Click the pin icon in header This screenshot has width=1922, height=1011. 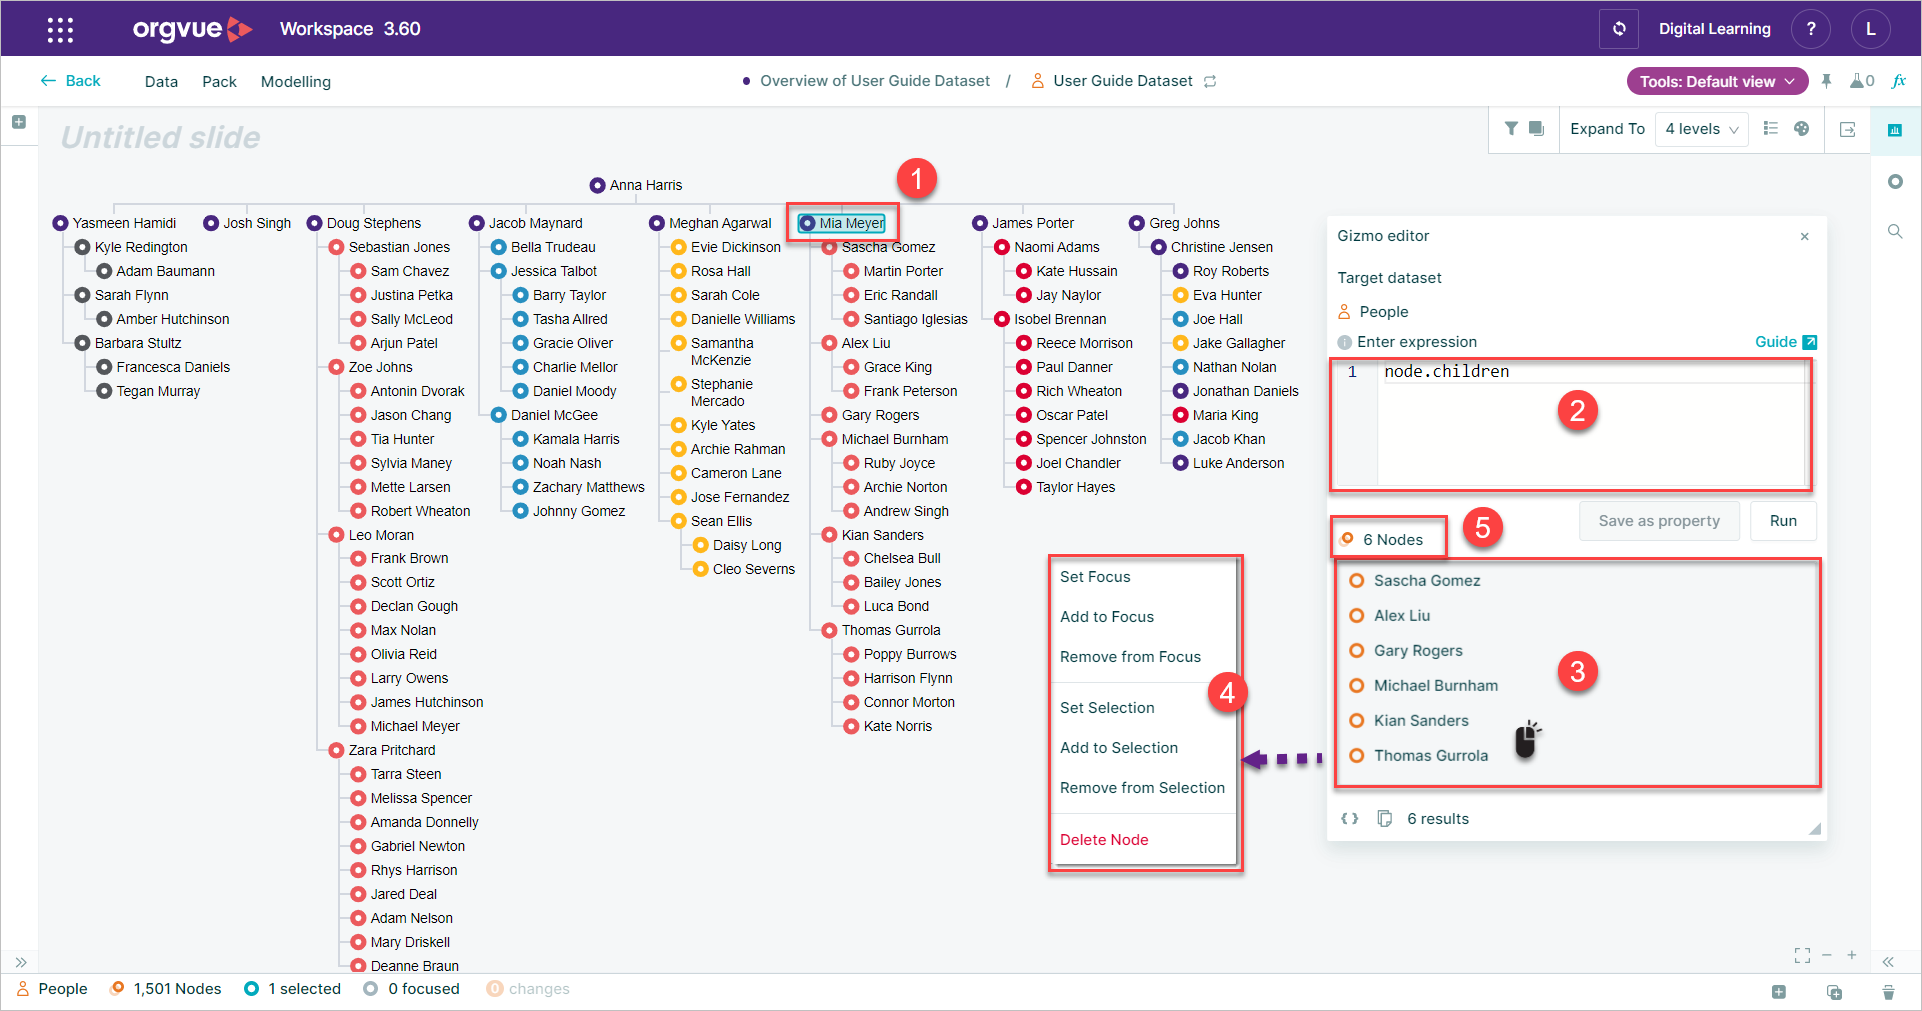pos(1826,81)
